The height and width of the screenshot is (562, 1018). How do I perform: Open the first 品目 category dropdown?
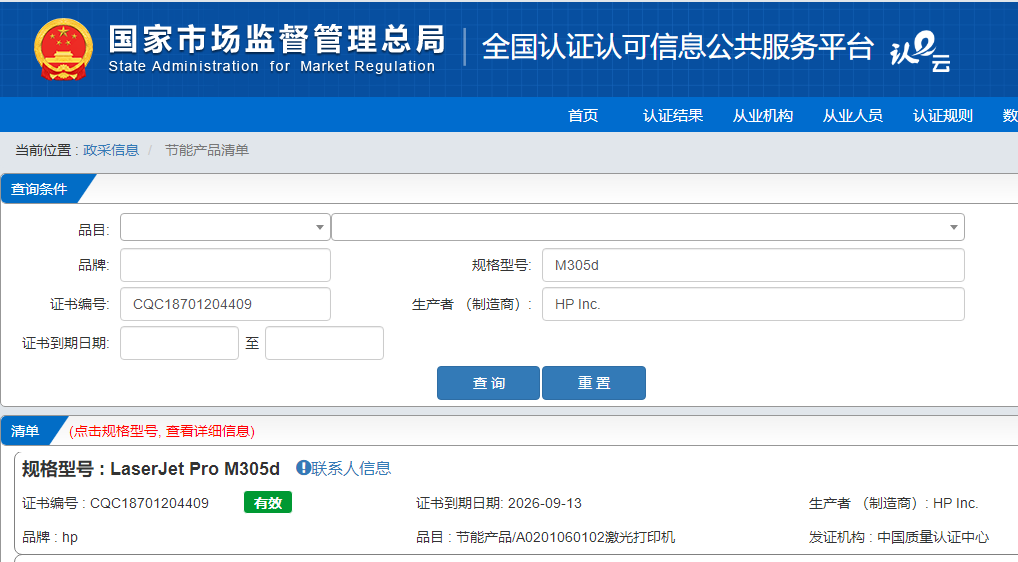coord(225,228)
